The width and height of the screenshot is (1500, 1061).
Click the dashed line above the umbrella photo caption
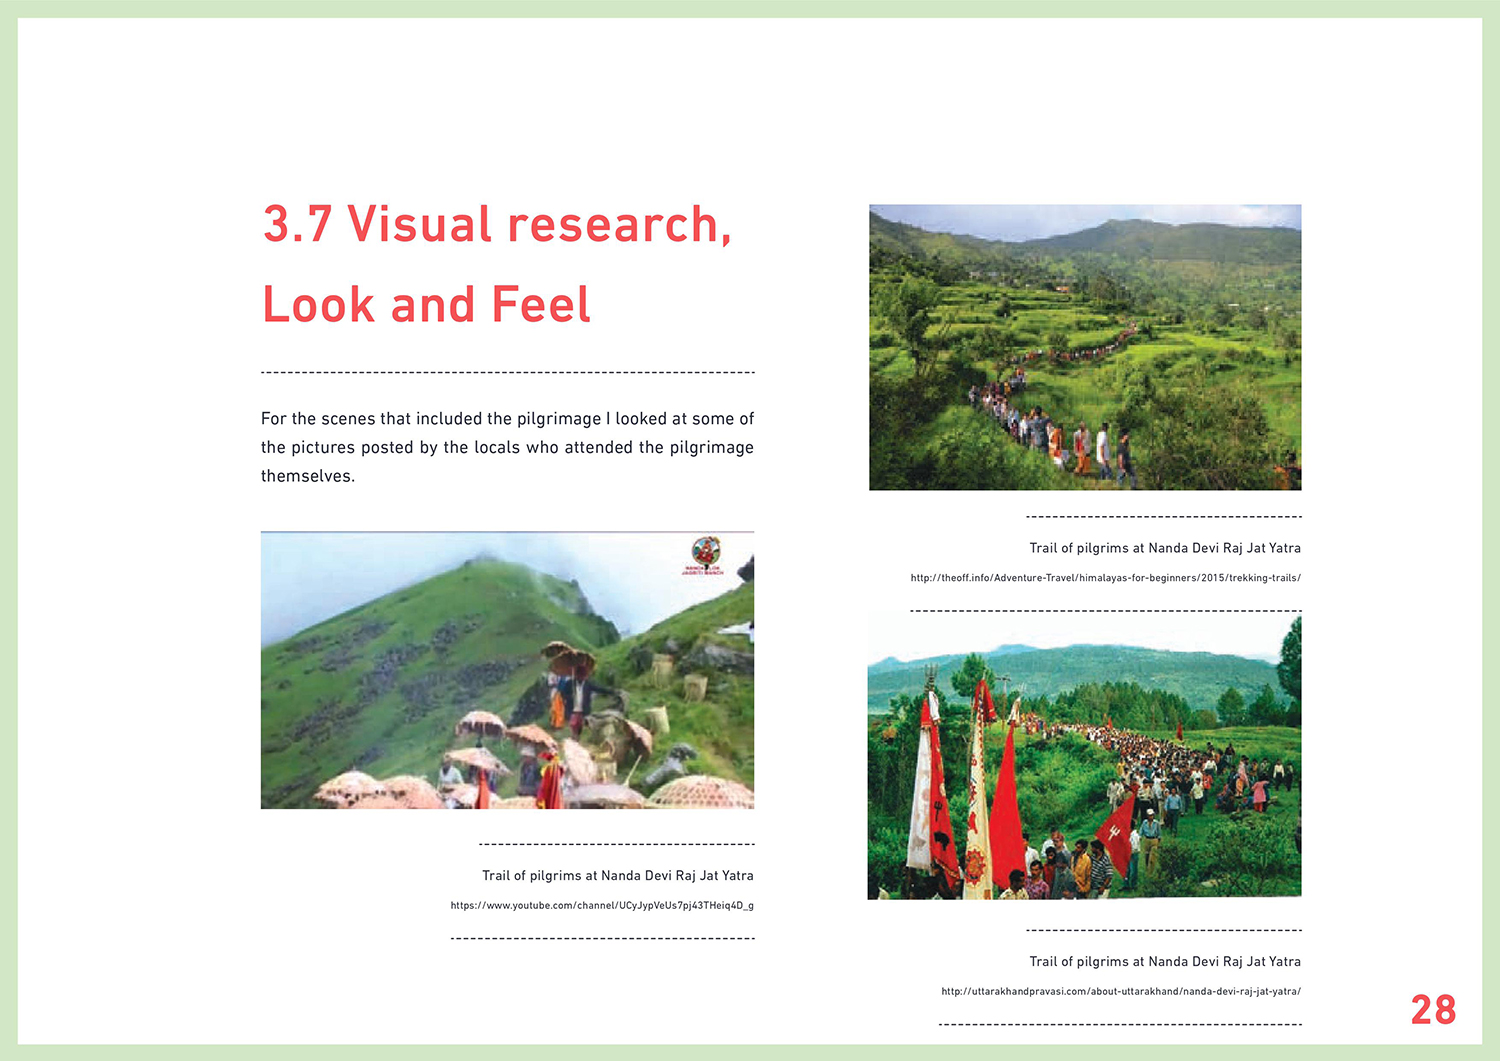(616, 845)
